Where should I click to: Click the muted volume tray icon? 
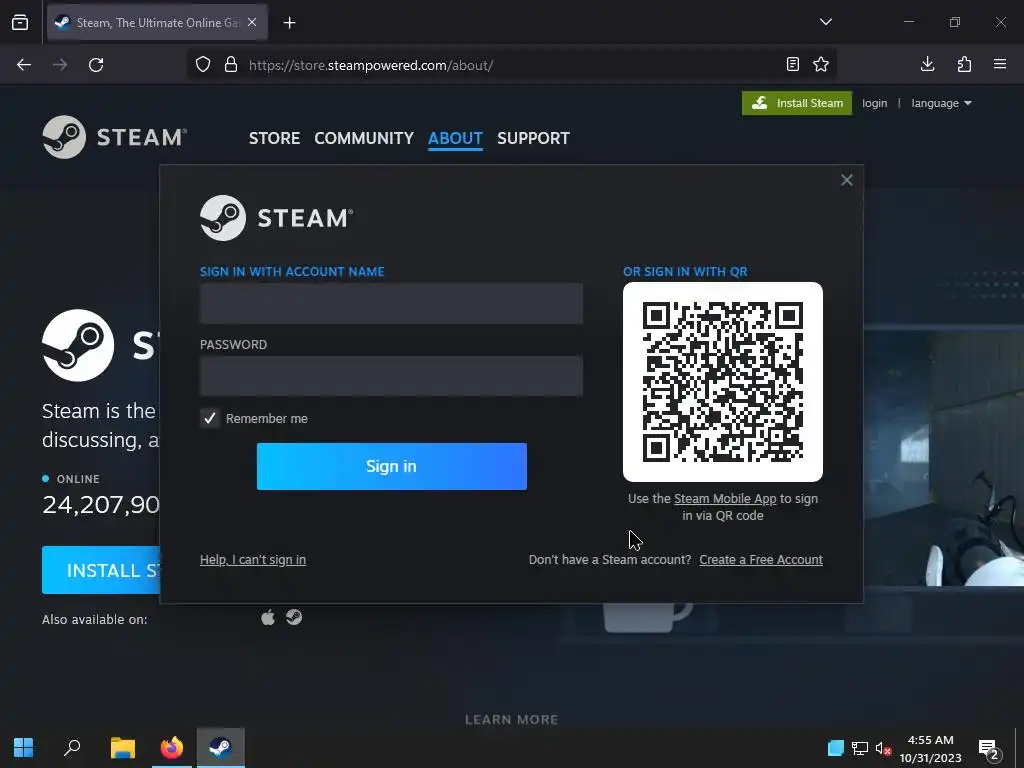883,748
